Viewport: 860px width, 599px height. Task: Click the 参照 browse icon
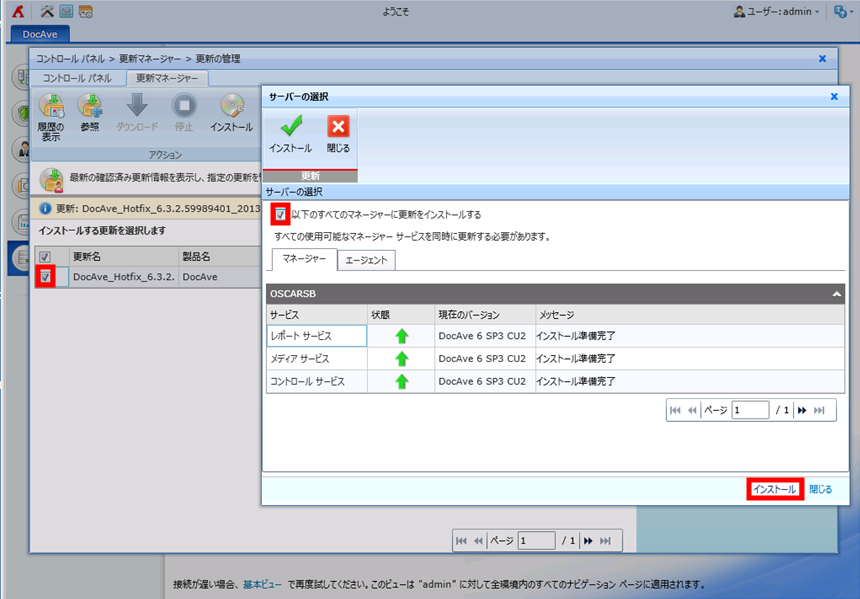tap(90, 106)
